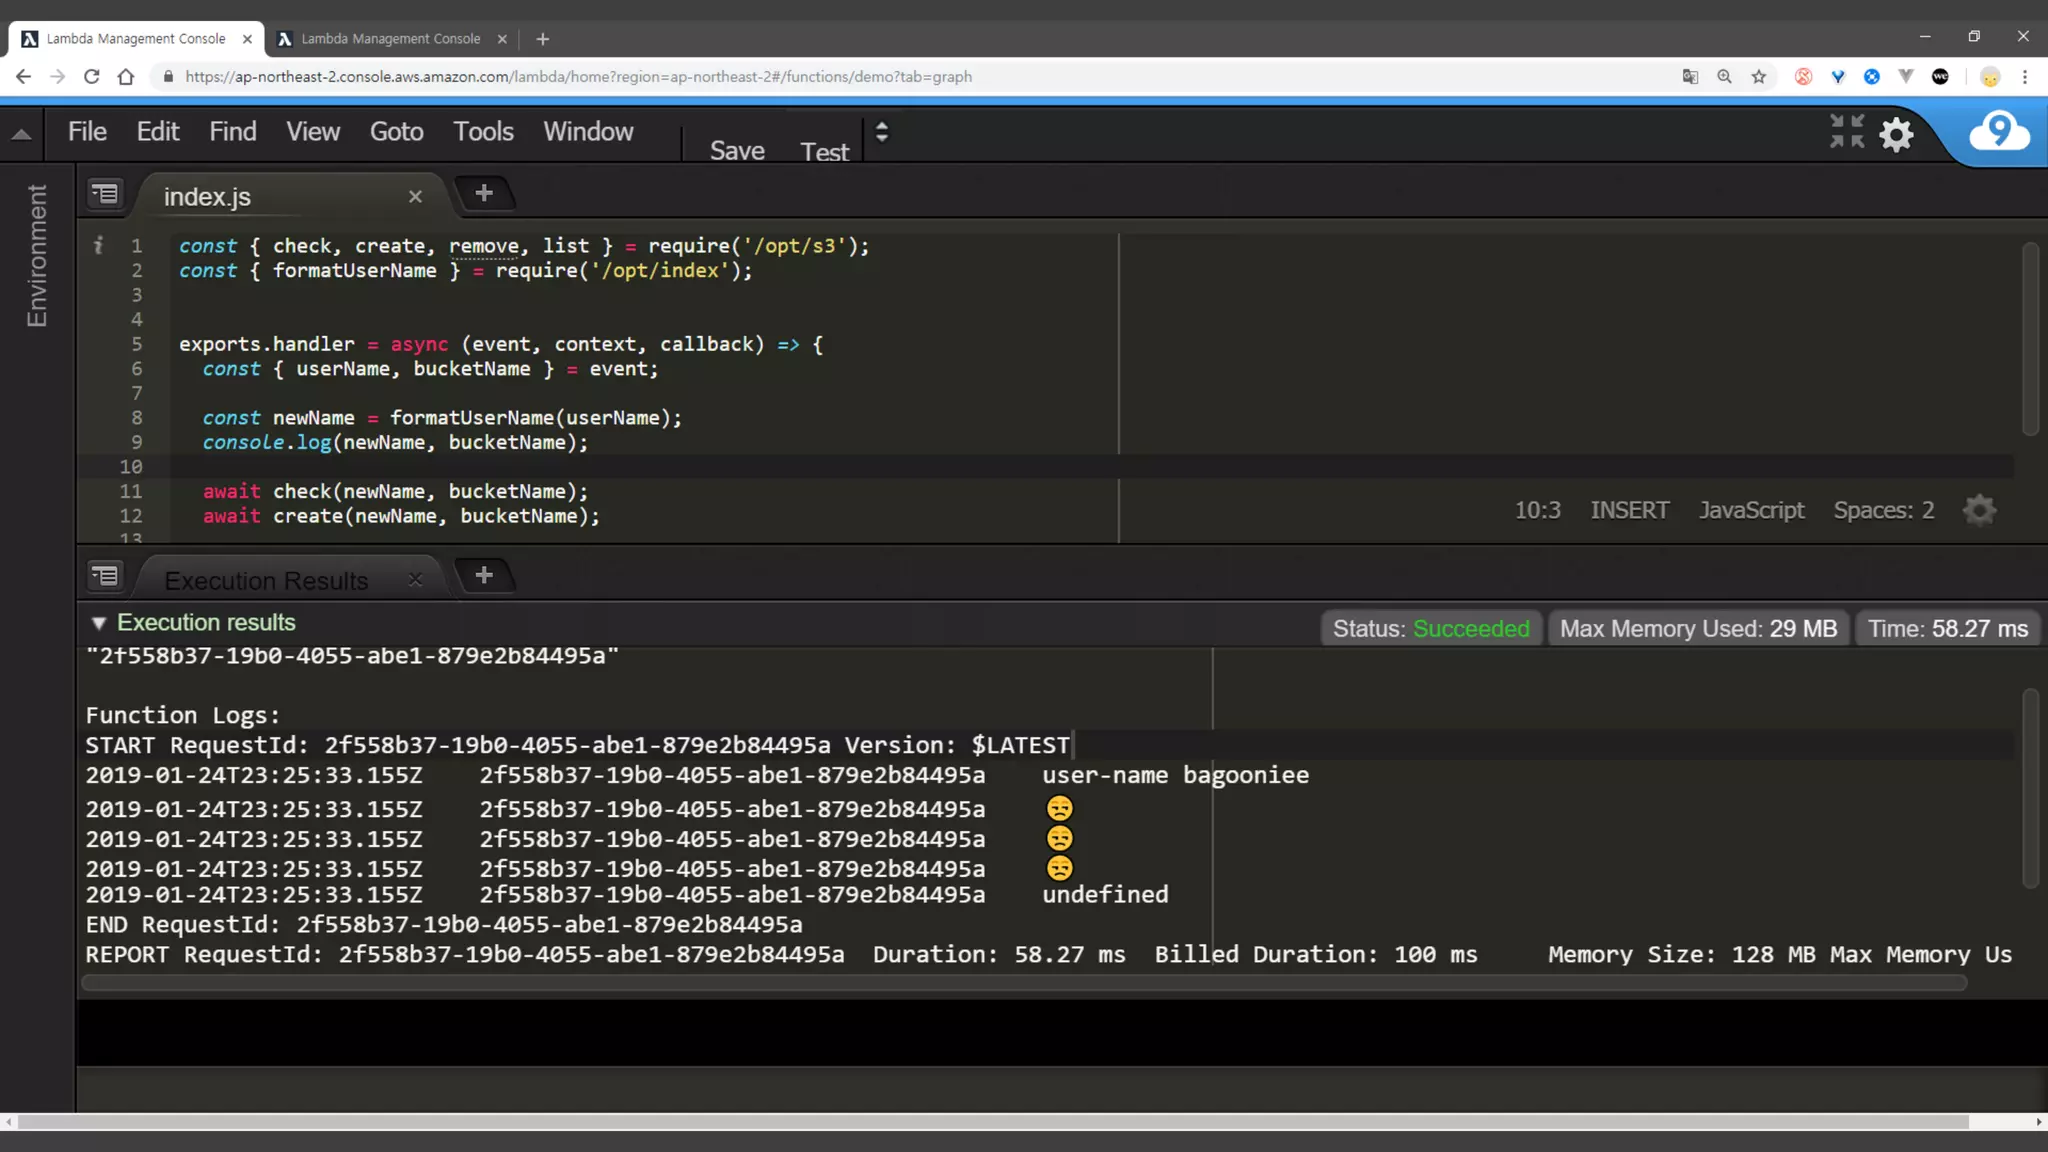Collapse the menu bar with up arrow
Screen dimensions: 2048x1152
coord(21,134)
